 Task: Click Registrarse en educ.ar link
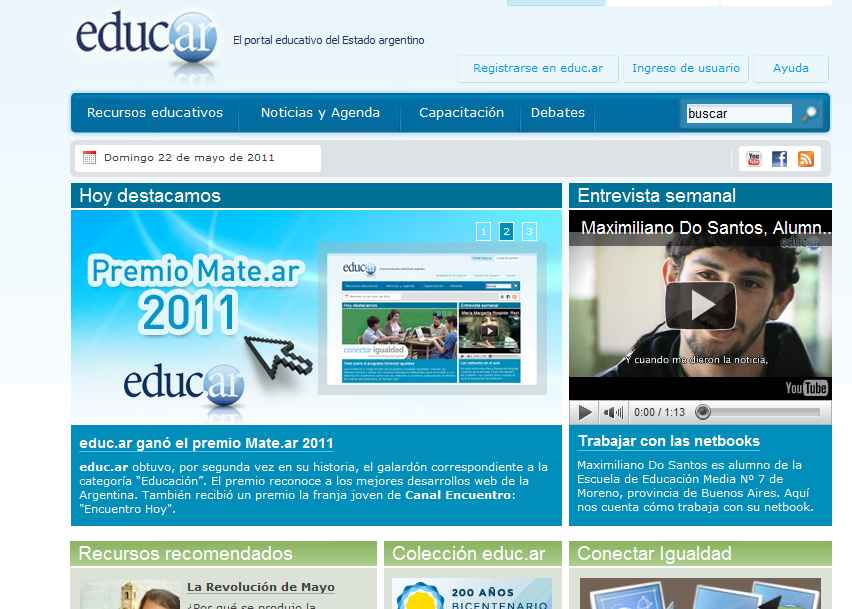click(538, 68)
